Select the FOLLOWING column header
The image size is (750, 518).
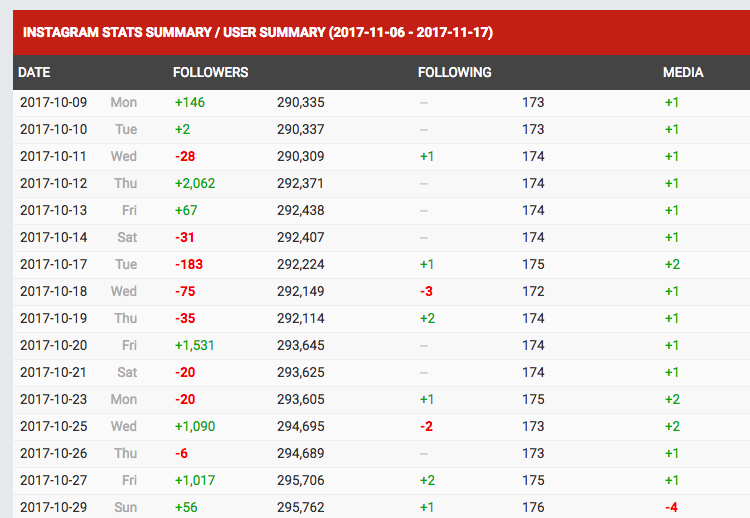(454, 72)
